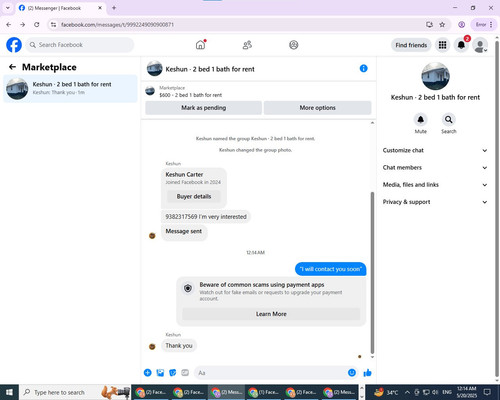Open the account profile avatar menu
The image size is (500, 400).
click(480, 46)
